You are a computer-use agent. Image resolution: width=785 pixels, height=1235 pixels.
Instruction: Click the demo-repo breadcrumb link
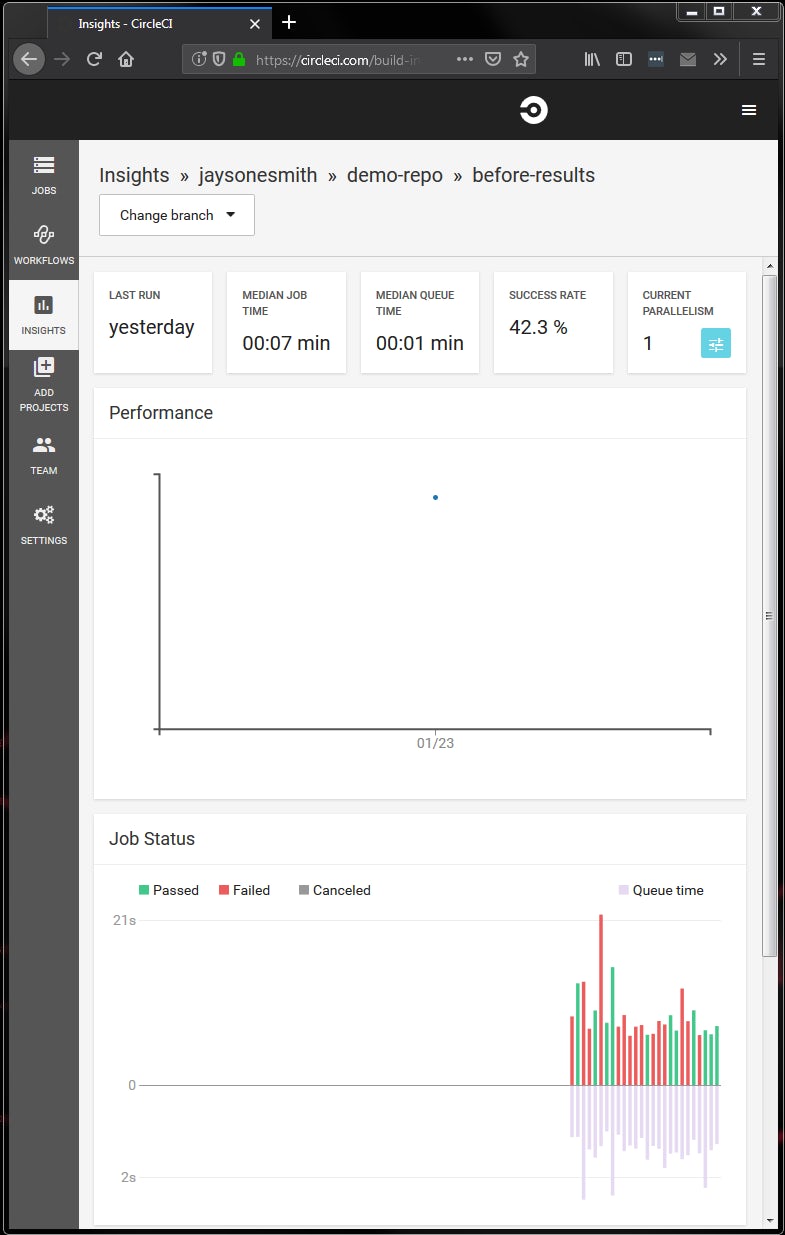(394, 175)
